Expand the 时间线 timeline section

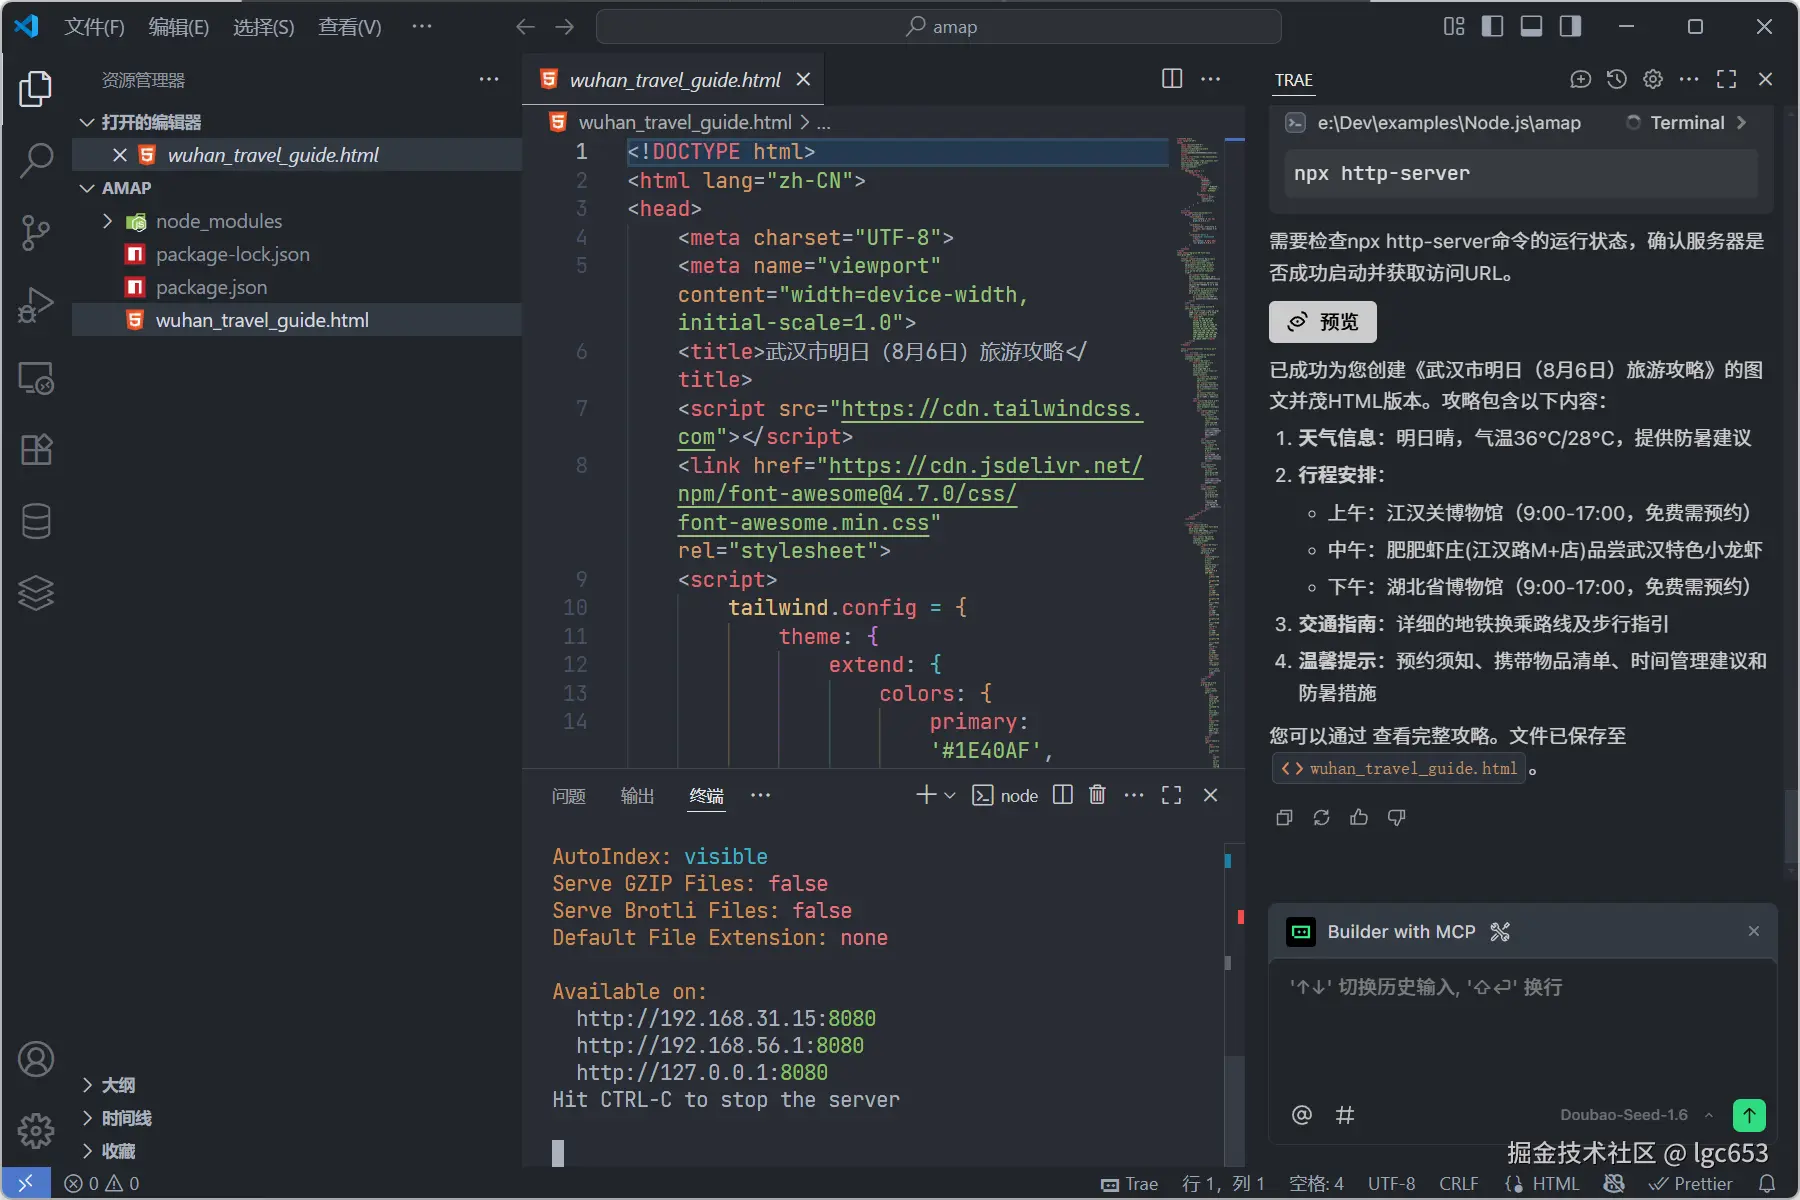click(87, 1118)
